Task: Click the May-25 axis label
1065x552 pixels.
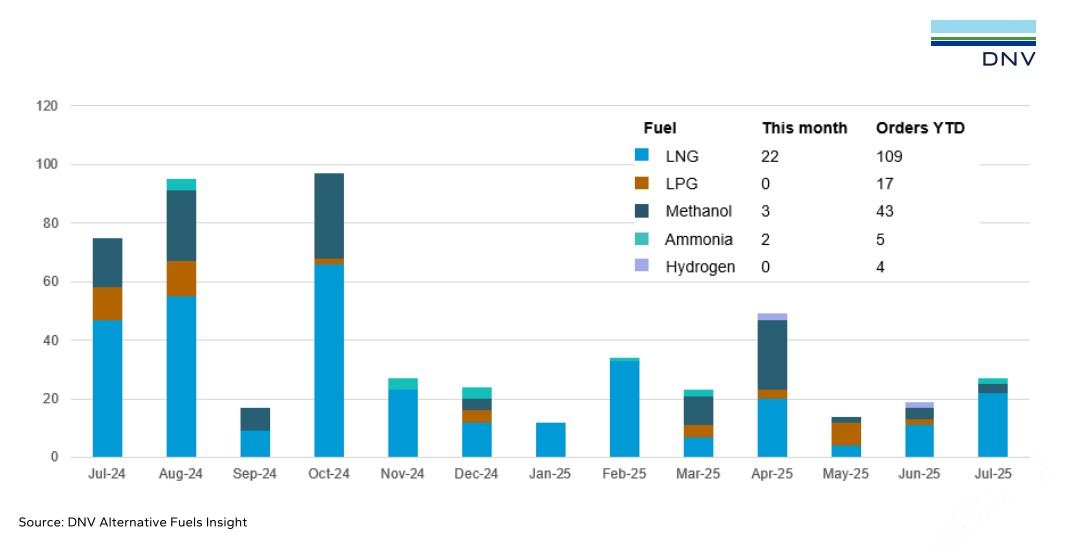Action: click(x=845, y=474)
